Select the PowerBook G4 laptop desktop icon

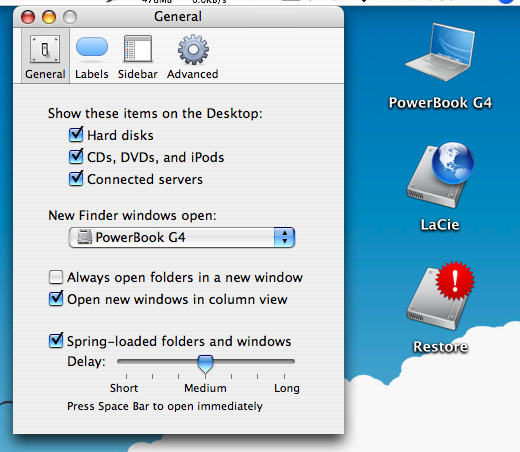[440, 52]
